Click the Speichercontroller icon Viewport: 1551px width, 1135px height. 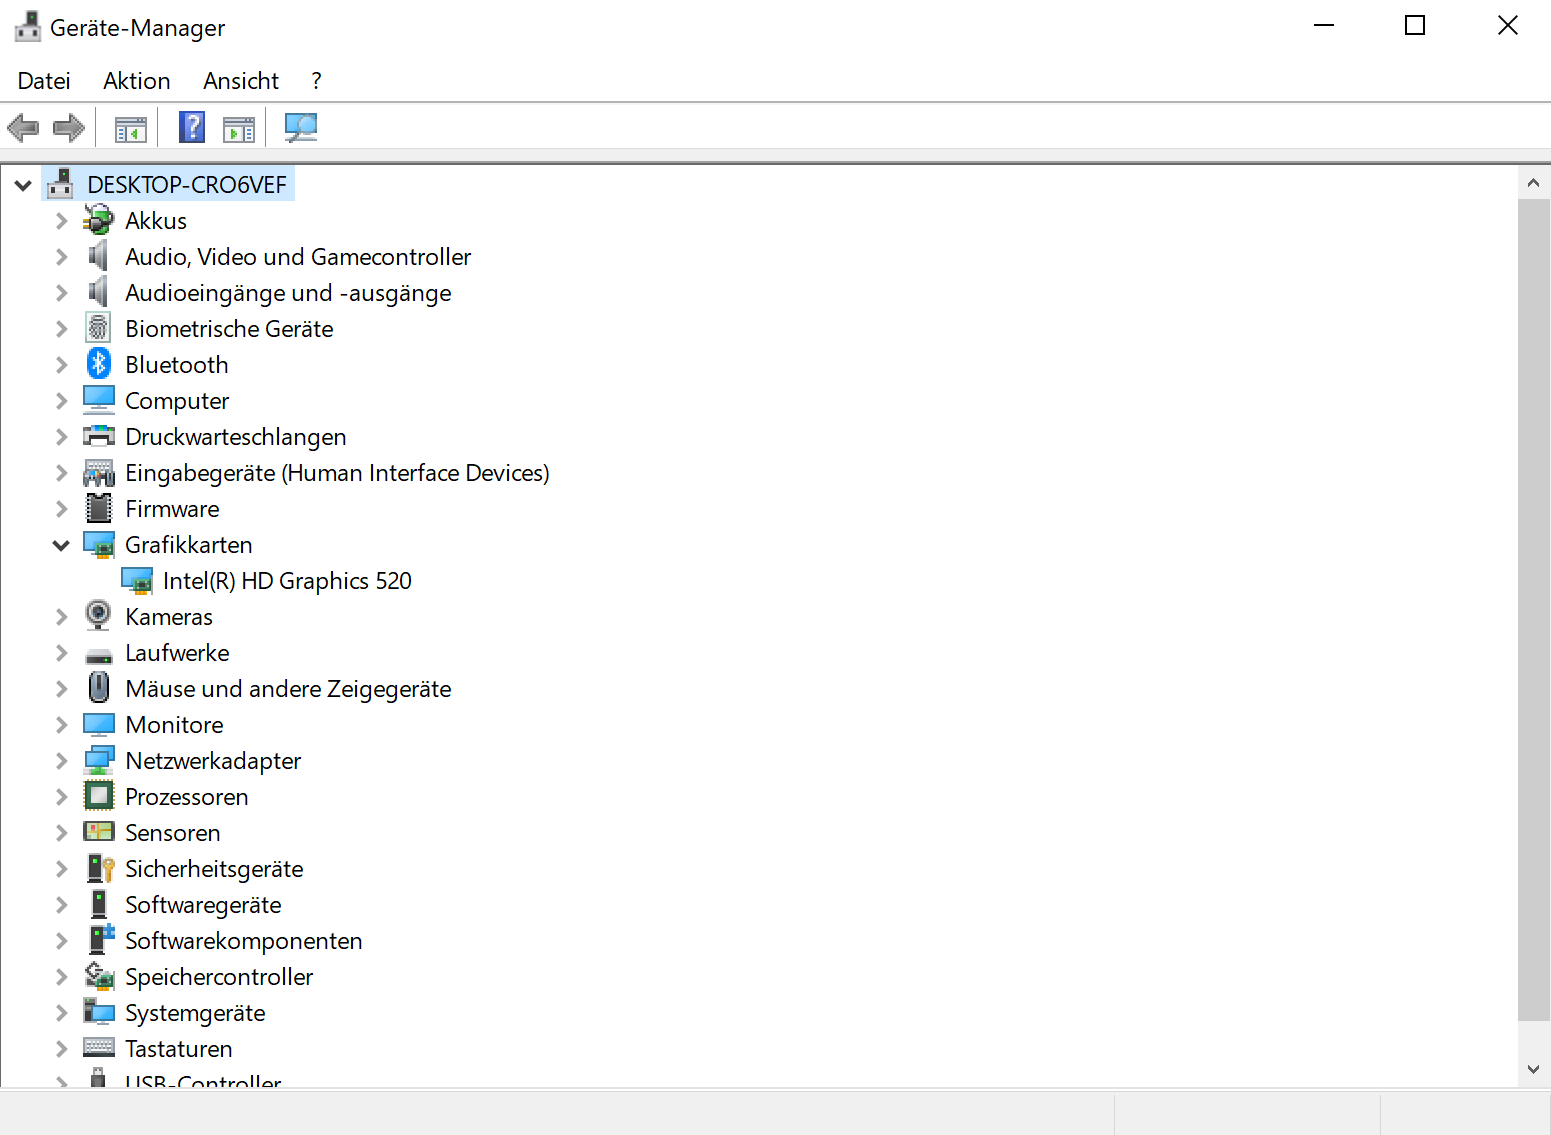click(99, 976)
